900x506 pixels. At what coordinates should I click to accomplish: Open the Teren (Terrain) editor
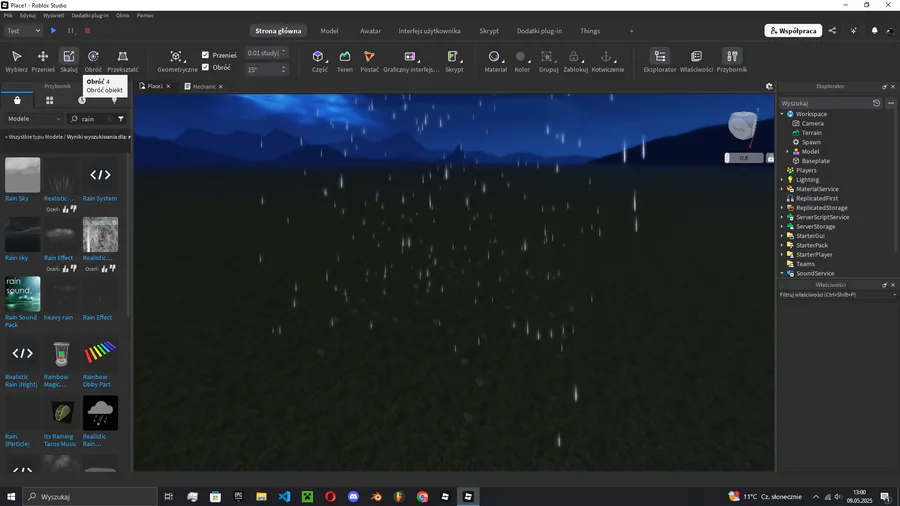(344, 60)
